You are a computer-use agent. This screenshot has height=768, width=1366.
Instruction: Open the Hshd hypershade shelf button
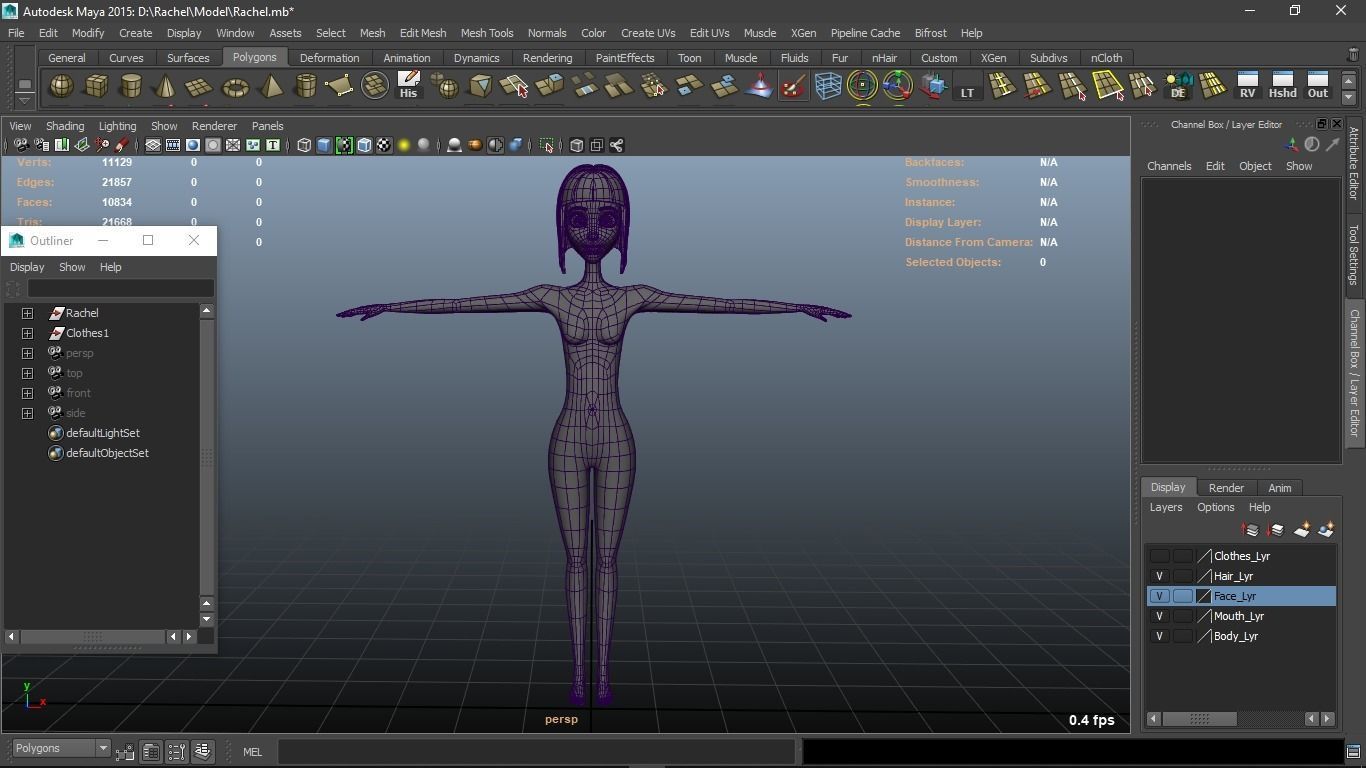1282,86
